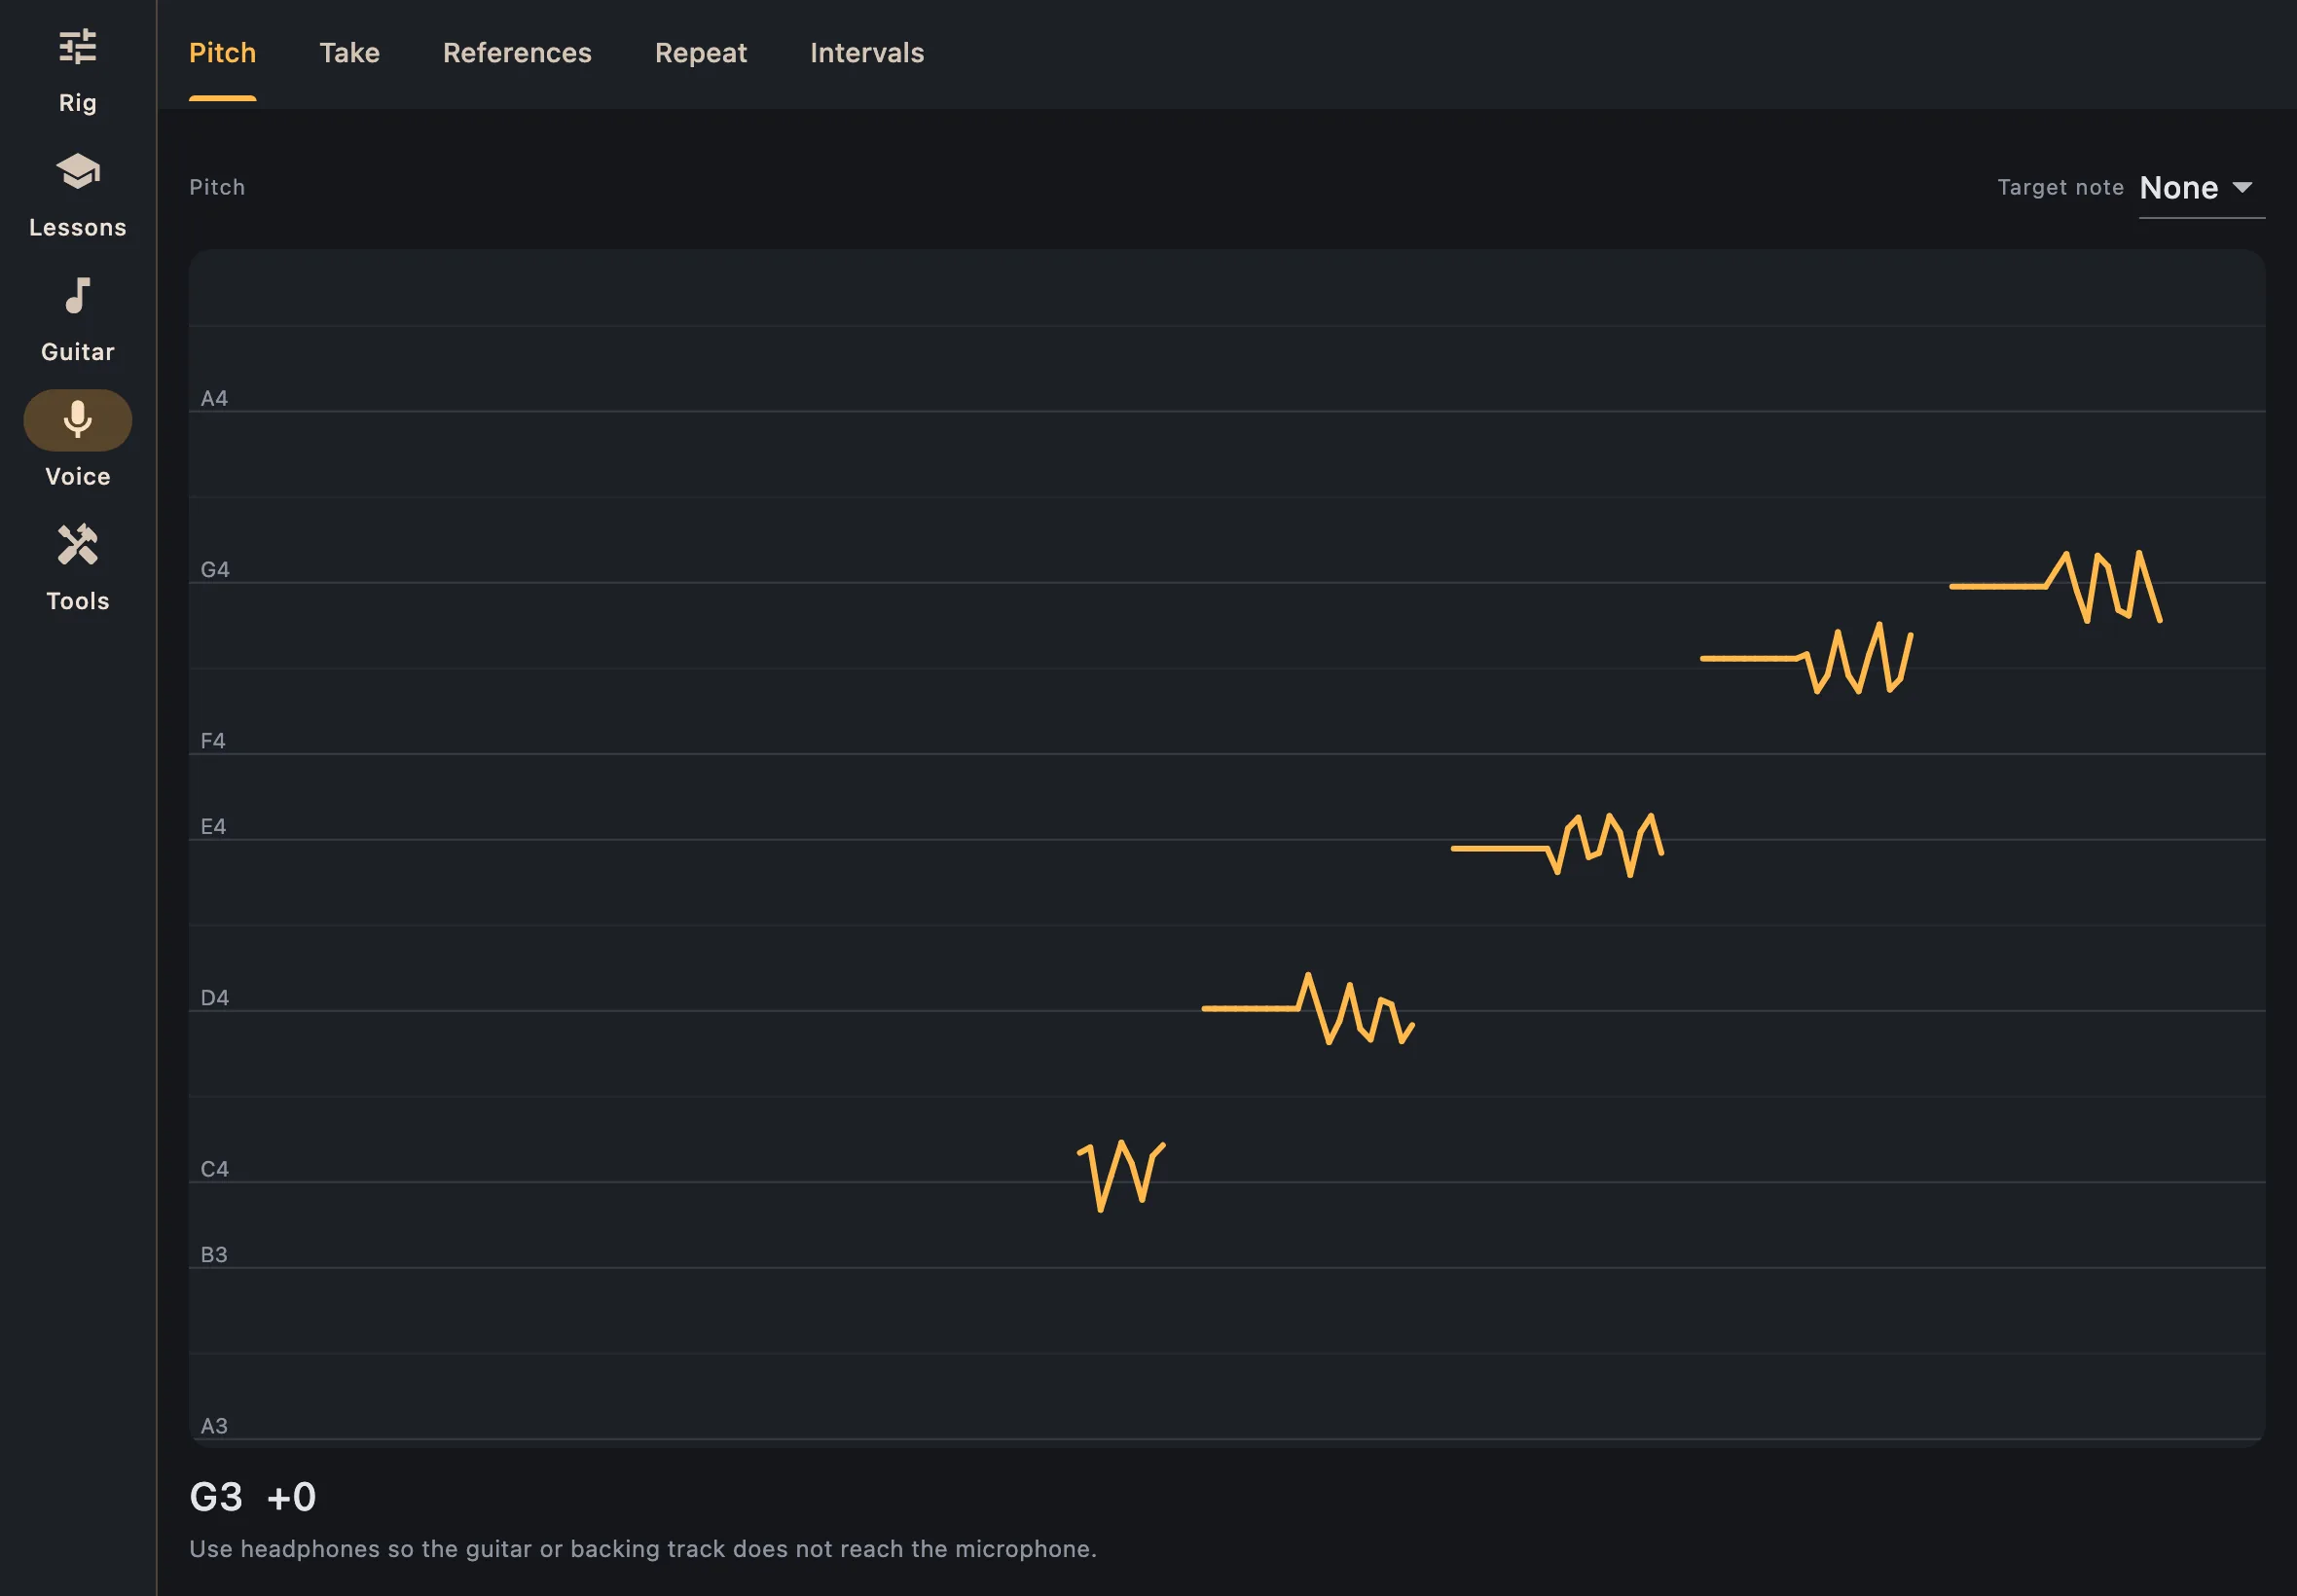Click the A3 pitch axis label
This screenshot has width=2297, height=1596.
click(x=214, y=1426)
